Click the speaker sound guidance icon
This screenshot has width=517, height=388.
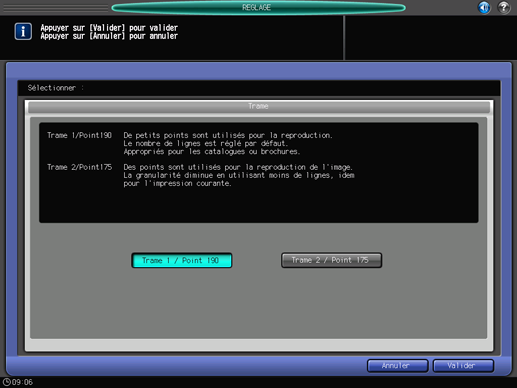point(484,7)
